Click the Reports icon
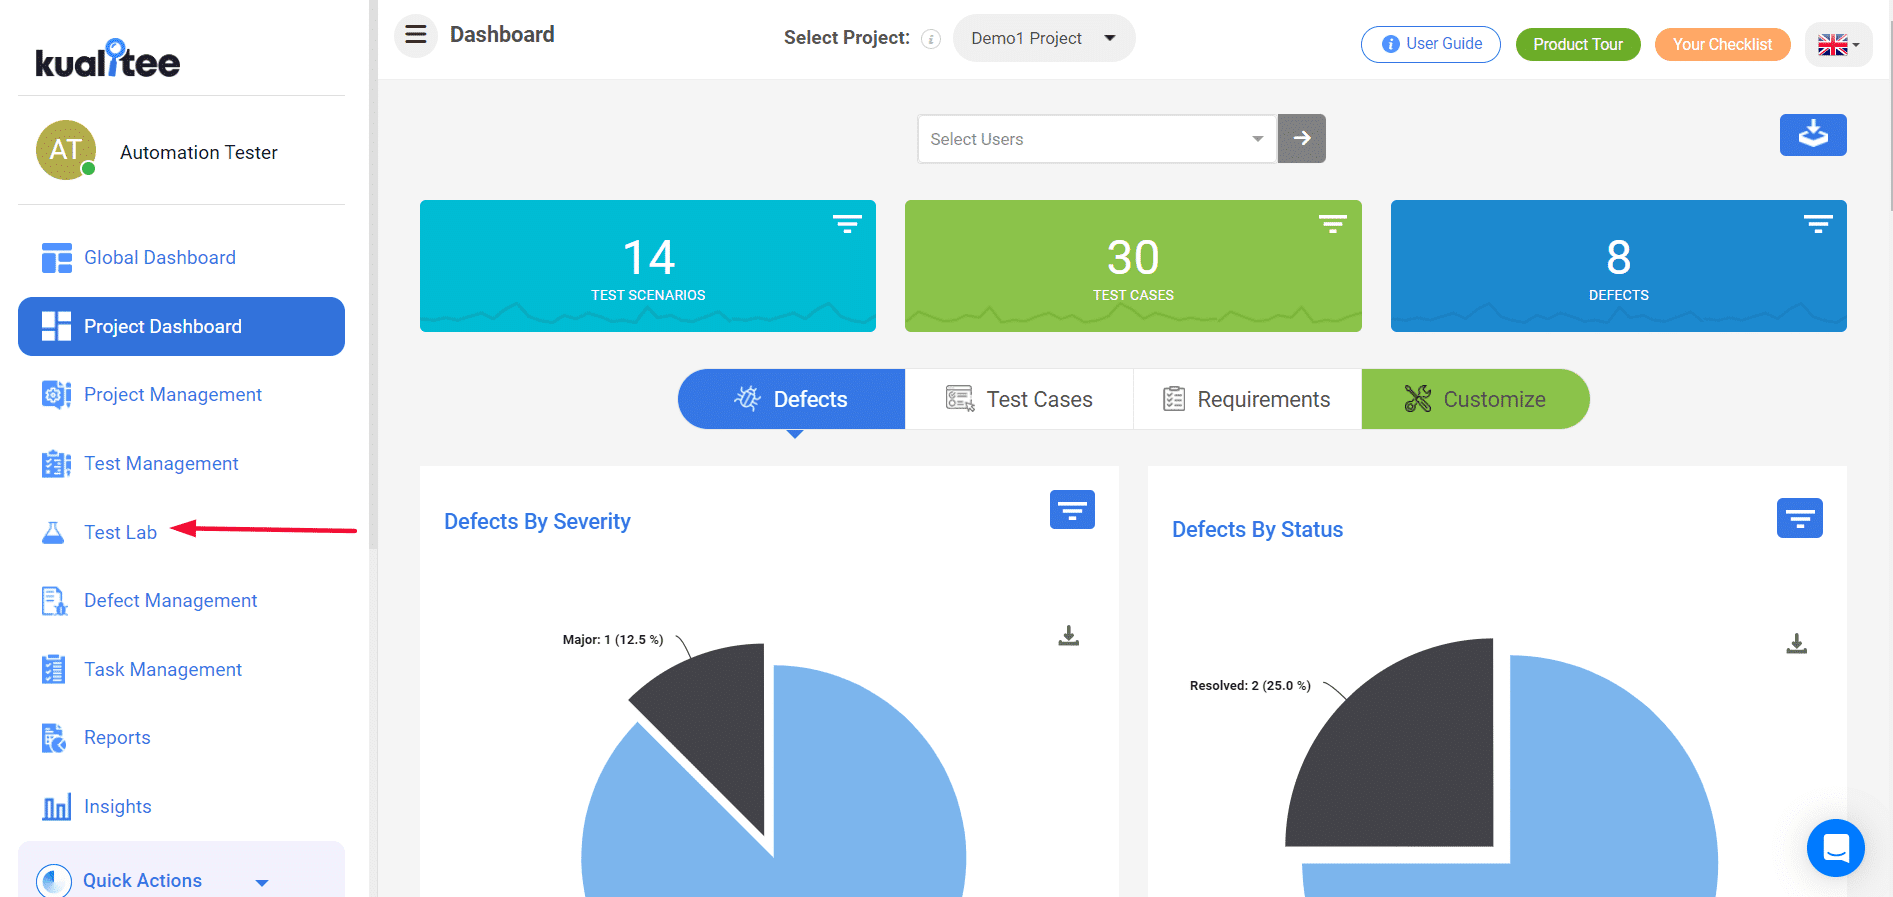The image size is (1893, 897). pyautogui.click(x=54, y=738)
